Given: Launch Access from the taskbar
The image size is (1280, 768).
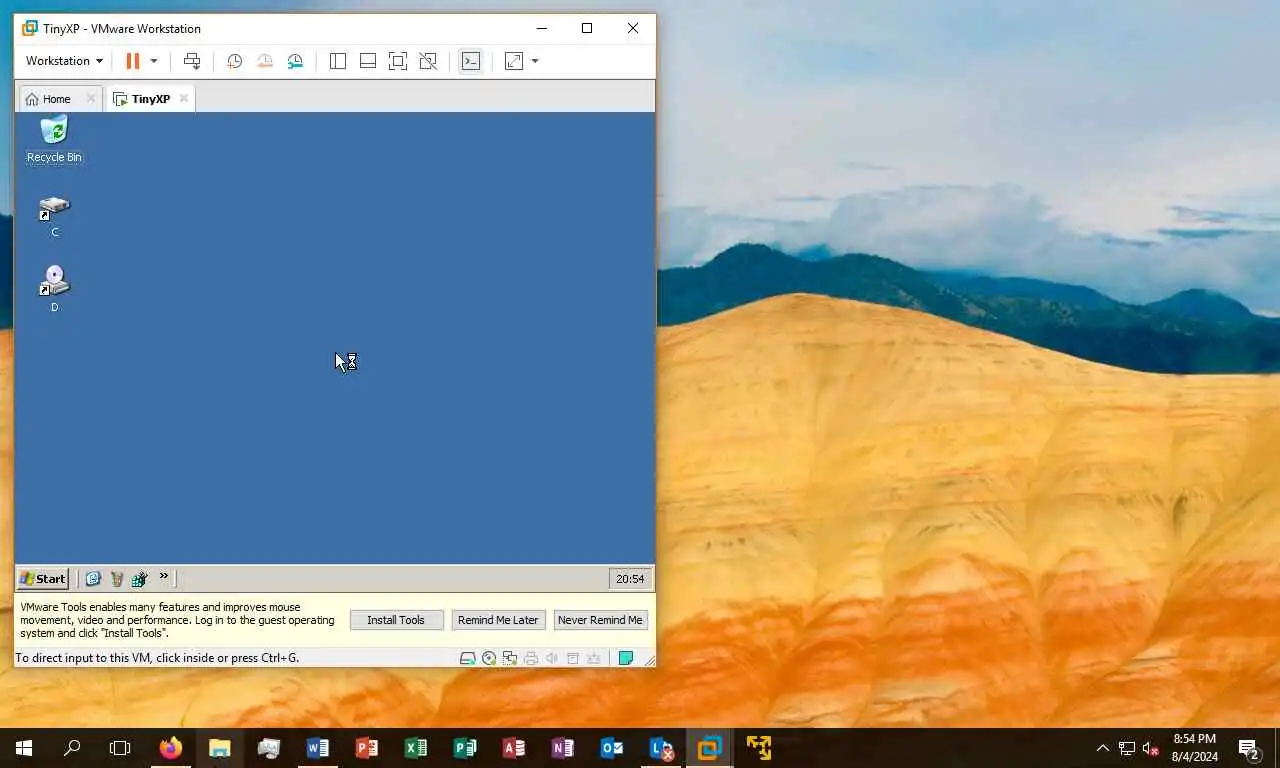Looking at the screenshot, I should [514, 748].
